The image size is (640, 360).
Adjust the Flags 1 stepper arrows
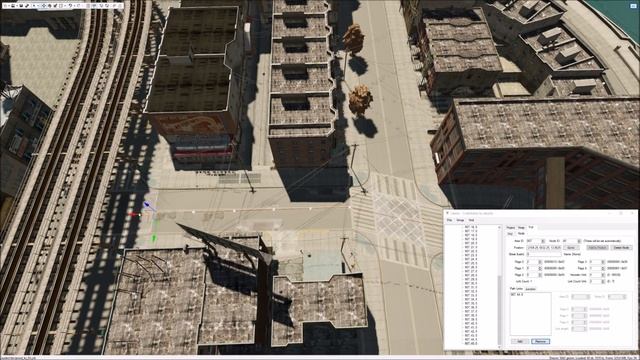540,268
